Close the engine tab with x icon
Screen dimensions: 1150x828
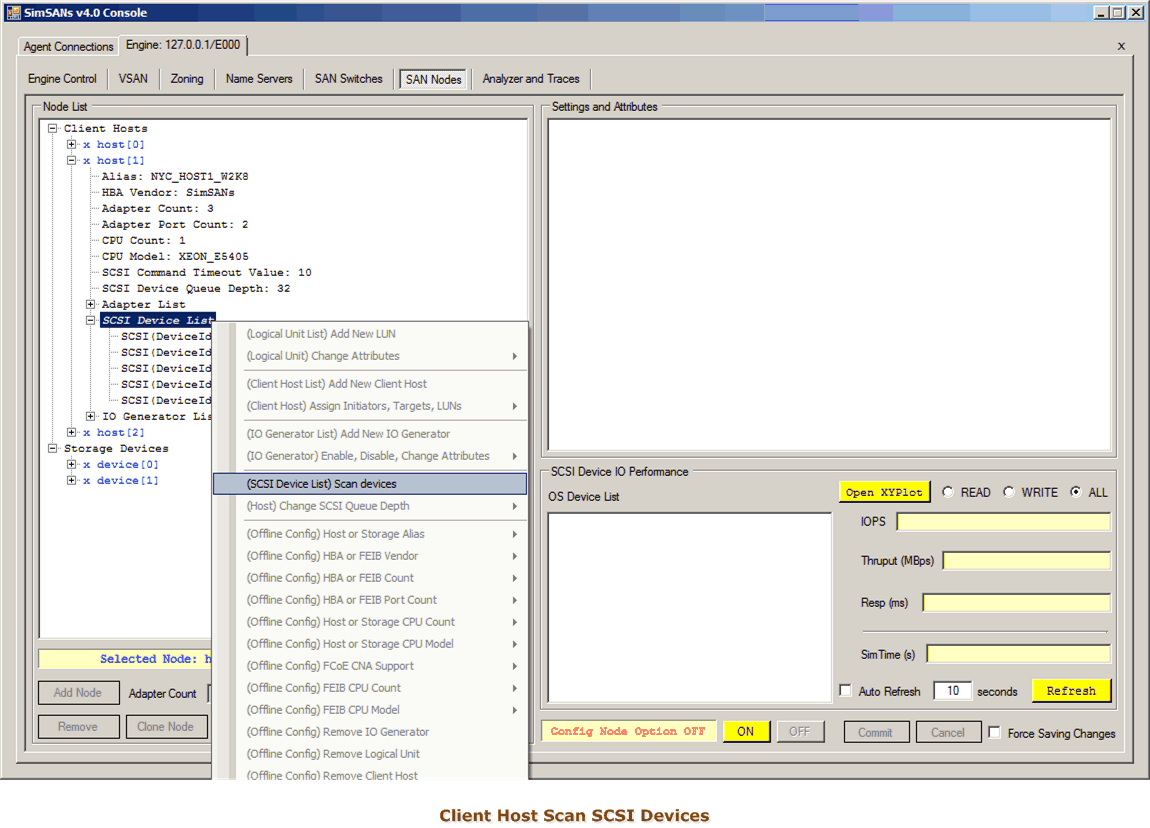pos(1121,46)
